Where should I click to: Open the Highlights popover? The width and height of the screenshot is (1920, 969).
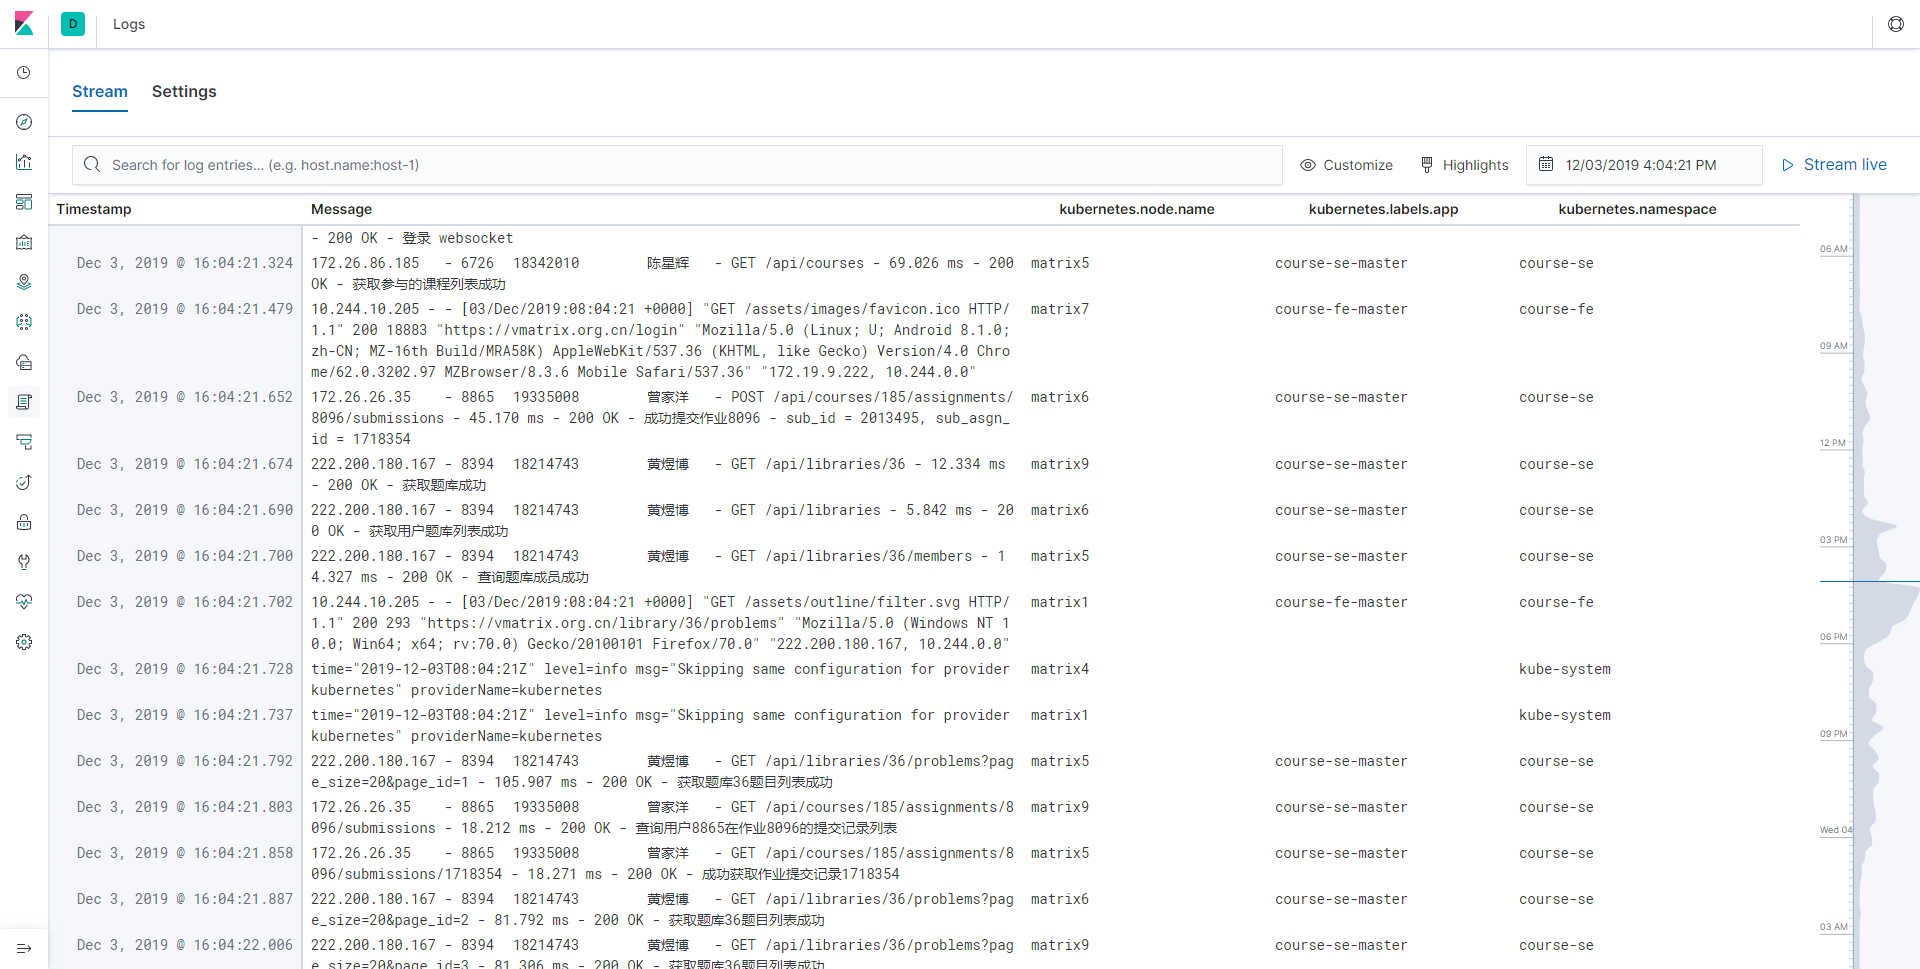coord(1464,165)
